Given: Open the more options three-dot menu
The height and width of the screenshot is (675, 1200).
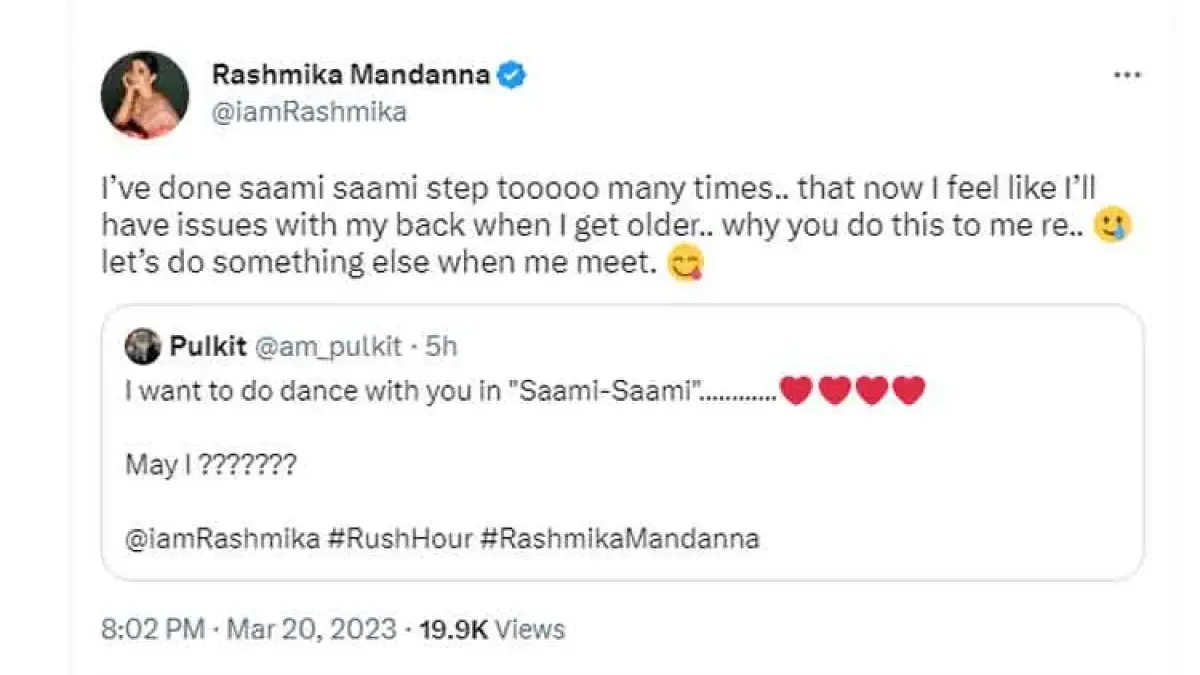Looking at the screenshot, I should pos(1127,76).
